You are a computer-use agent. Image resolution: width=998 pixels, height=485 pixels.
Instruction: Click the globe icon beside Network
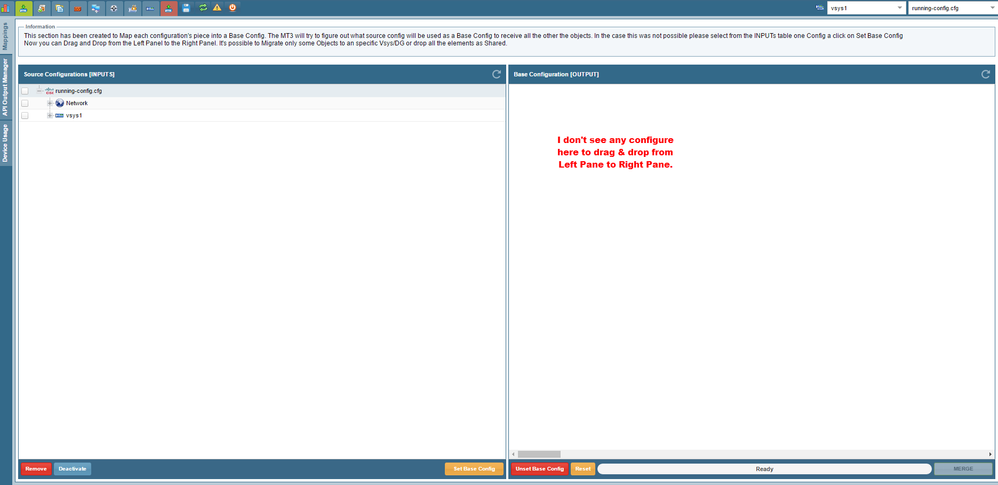60,103
